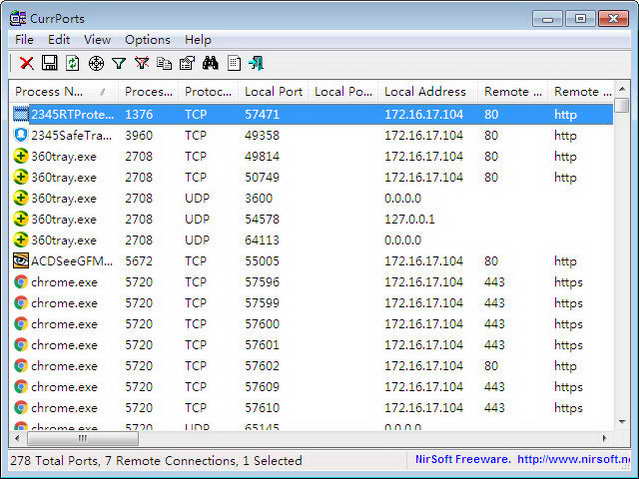639x479 pixels.
Task: Click the process ID 3960 cell
Action: coord(139,135)
